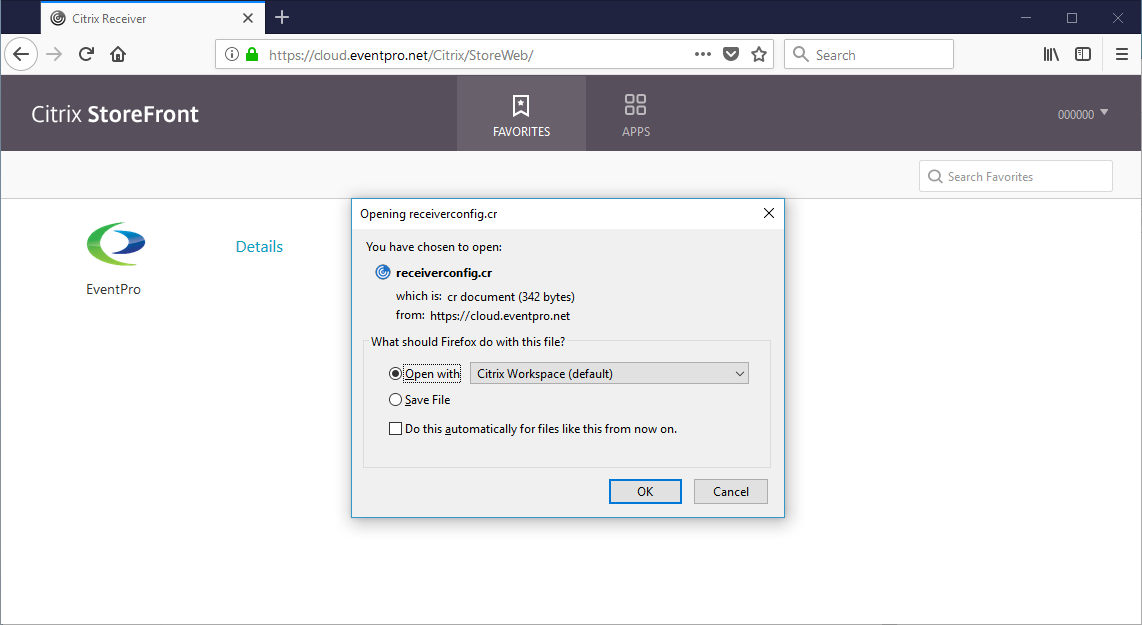Select the Save File radio button
This screenshot has width=1142, height=625.
(x=395, y=400)
